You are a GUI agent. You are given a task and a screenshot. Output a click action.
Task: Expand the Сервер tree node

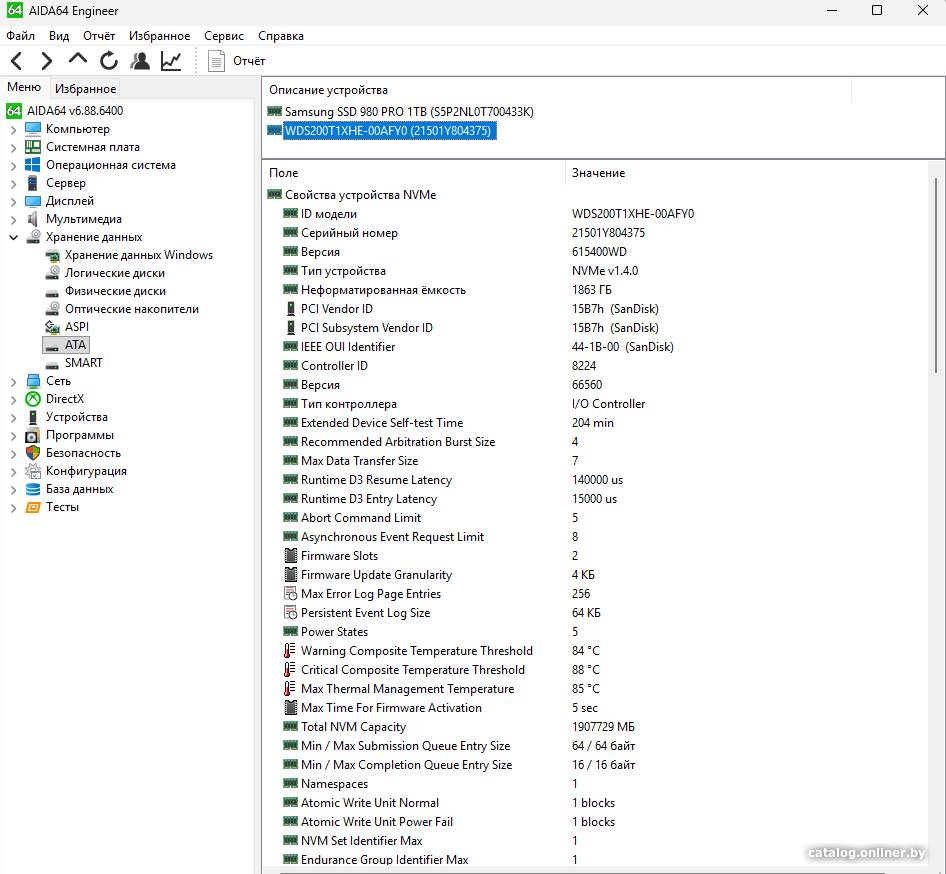[x=13, y=184]
